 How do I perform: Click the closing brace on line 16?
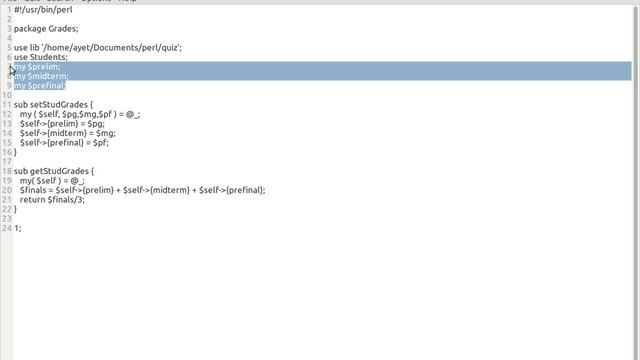(16, 152)
